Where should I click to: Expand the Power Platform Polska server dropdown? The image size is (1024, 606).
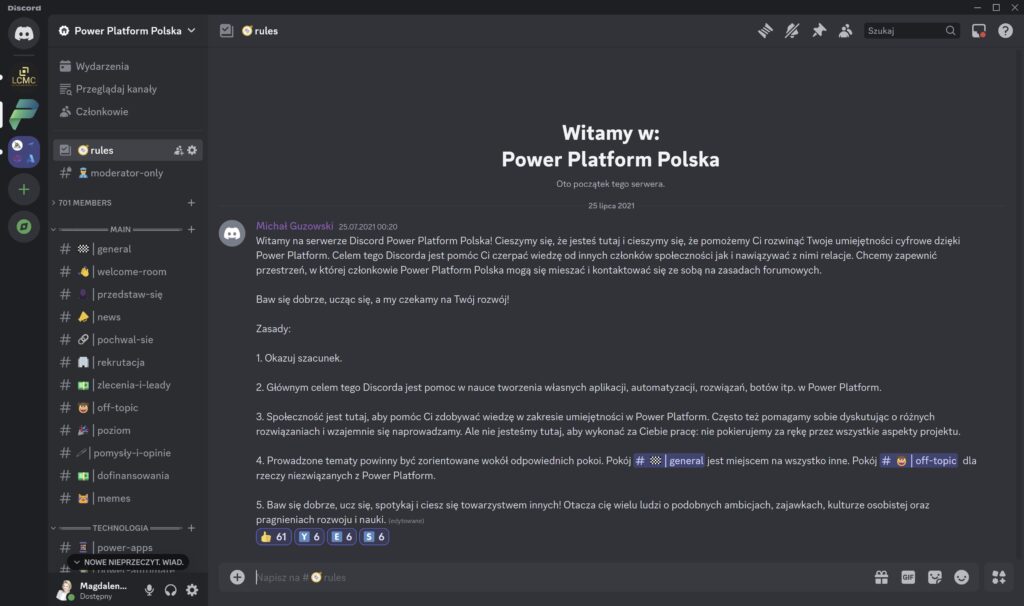191,31
